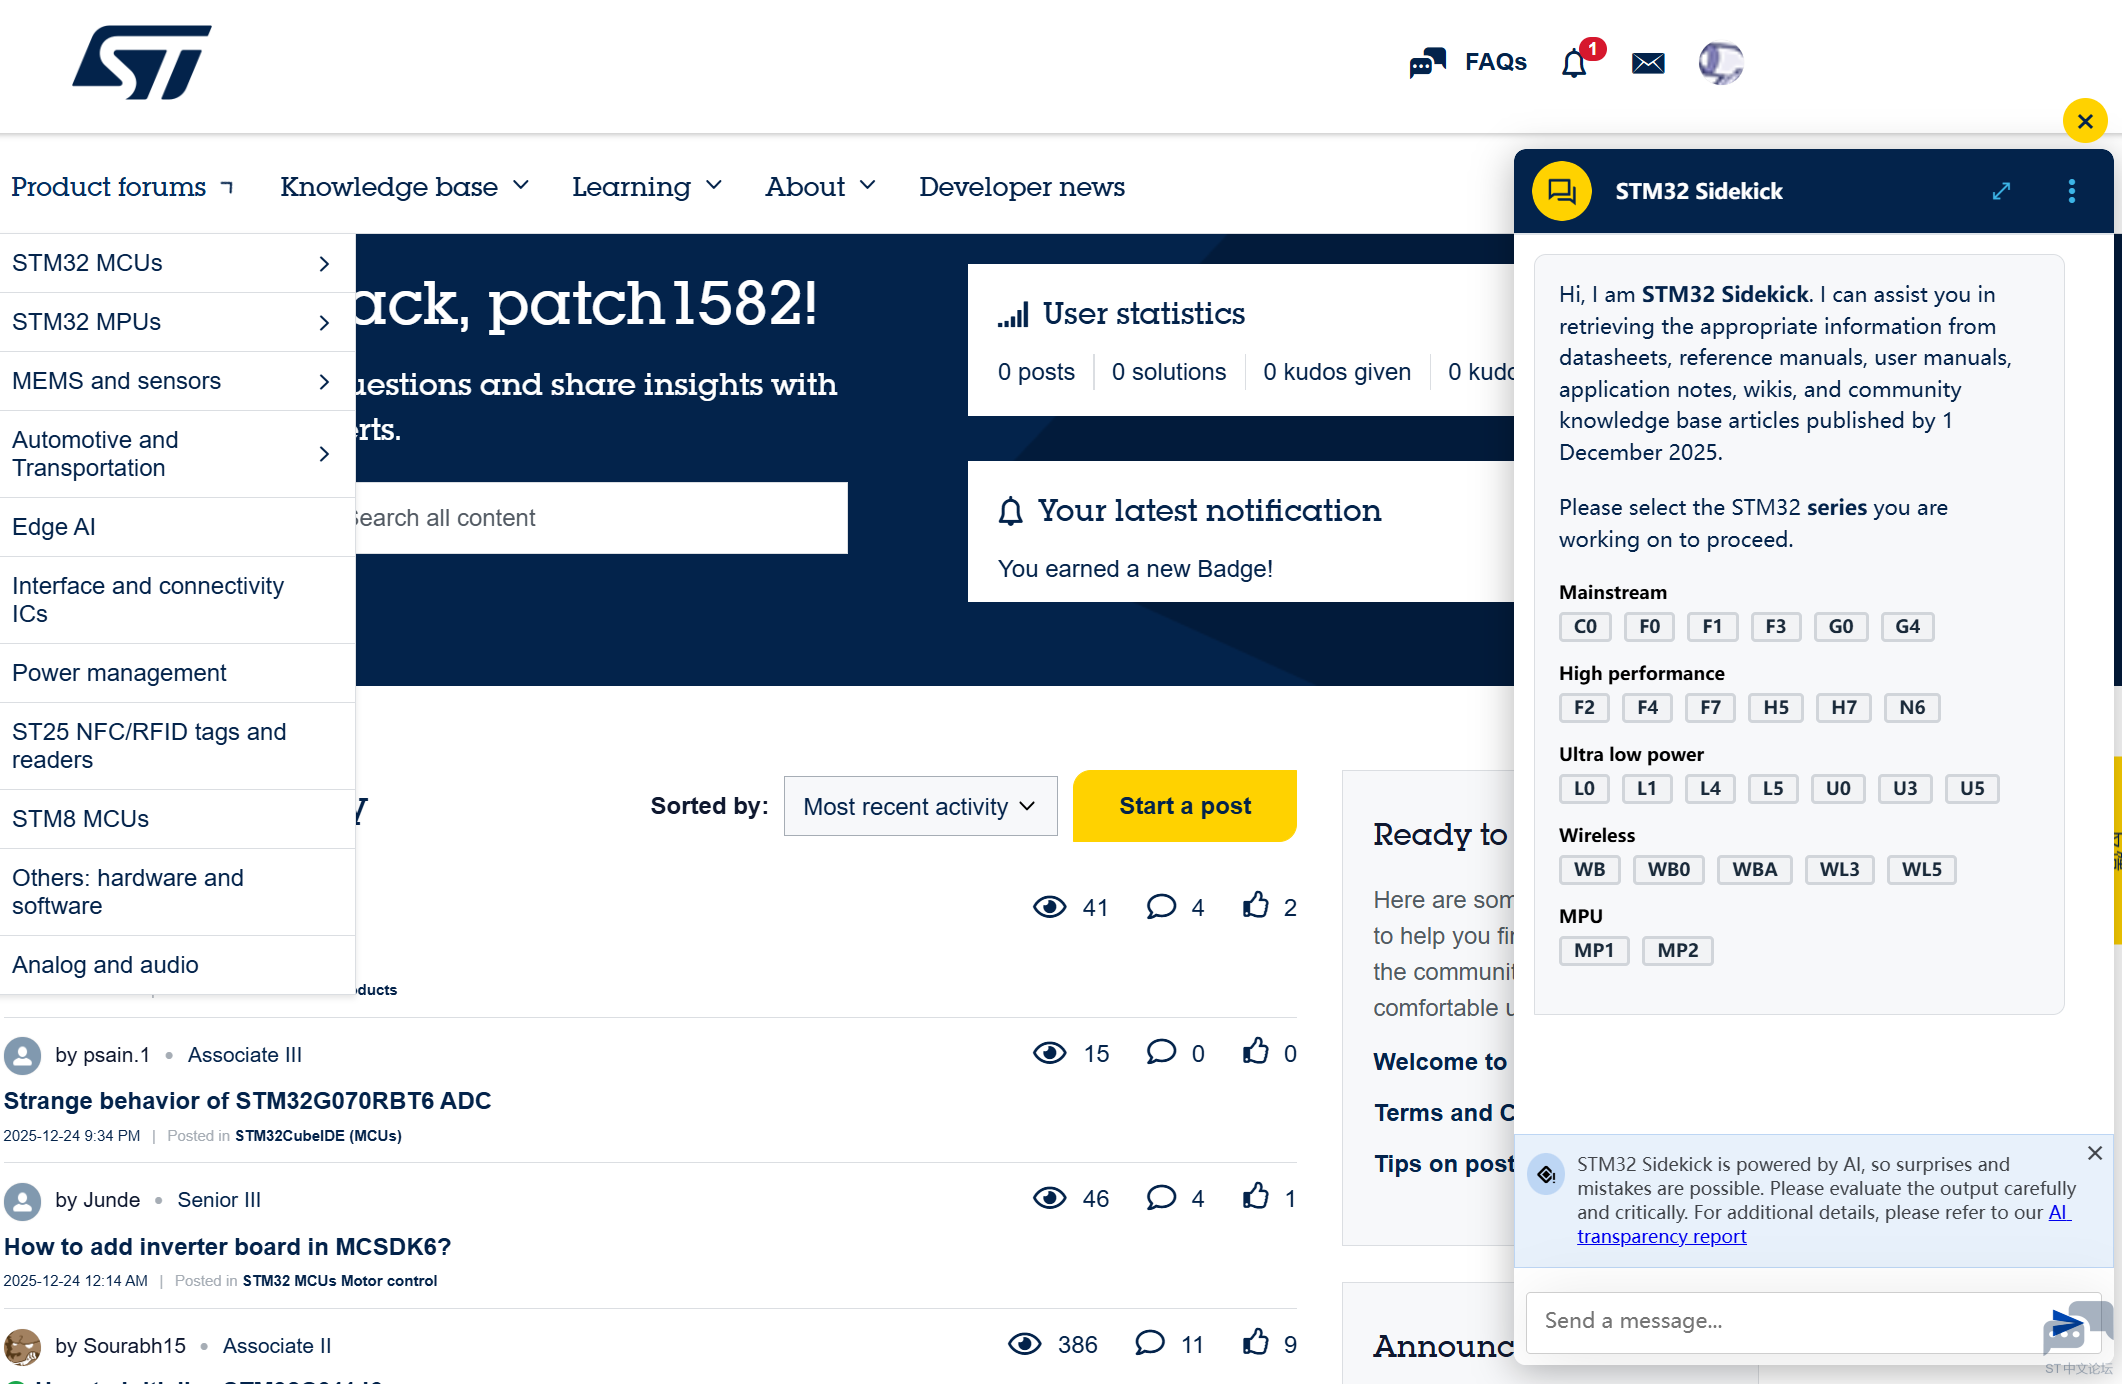2122x1384 pixels.
Task: Click the views eye icon on Sourabh15's post
Action: [x=1025, y=1344]
